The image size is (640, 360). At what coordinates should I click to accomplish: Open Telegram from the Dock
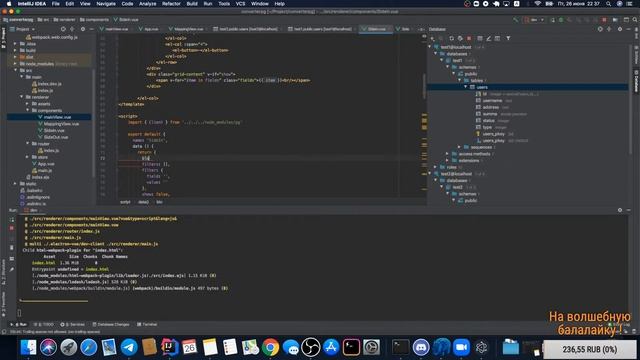pos(129,347)
